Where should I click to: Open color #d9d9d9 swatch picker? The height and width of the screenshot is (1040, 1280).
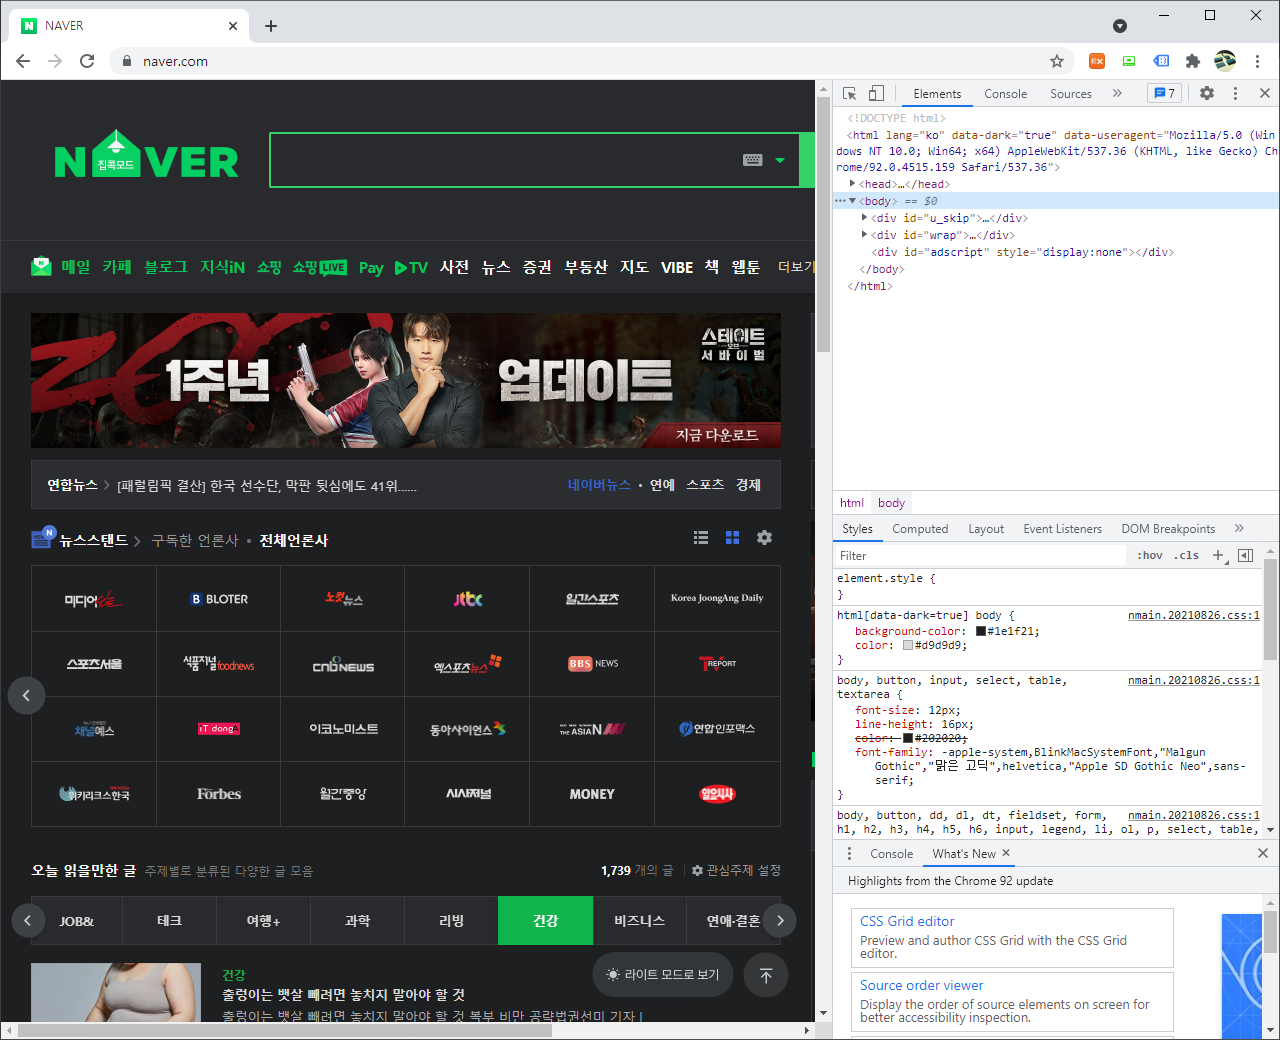pyautogui.click(x=908, y=645)
